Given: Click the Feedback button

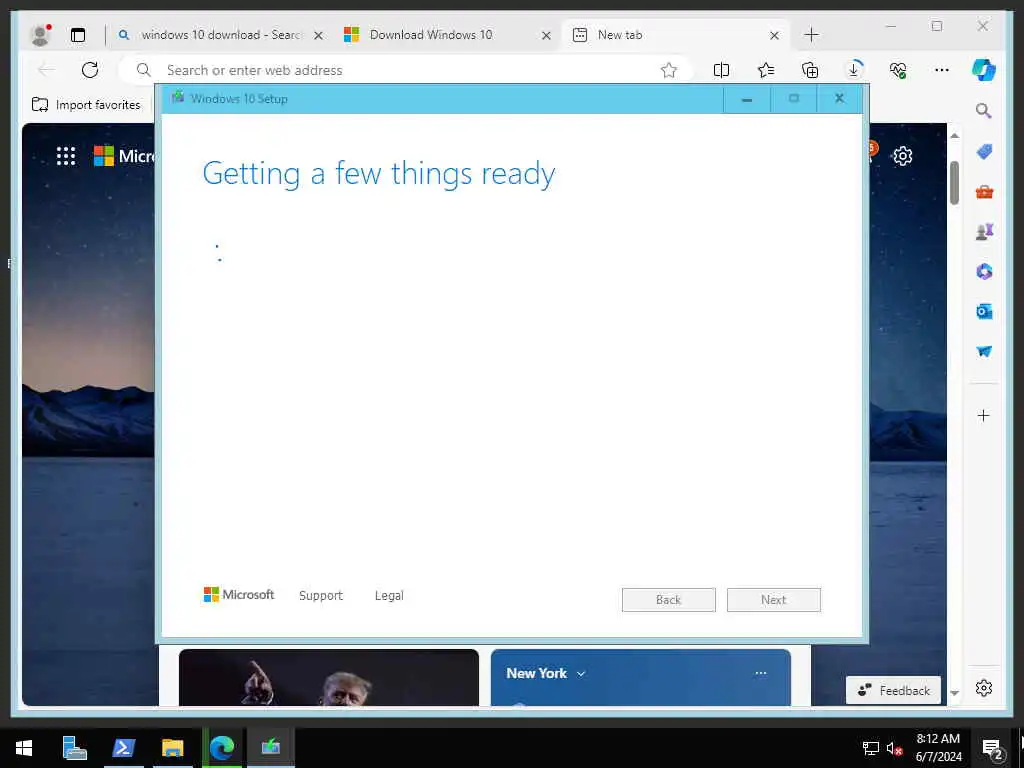Looking at the screenshot, I should (x=893, y=690).
